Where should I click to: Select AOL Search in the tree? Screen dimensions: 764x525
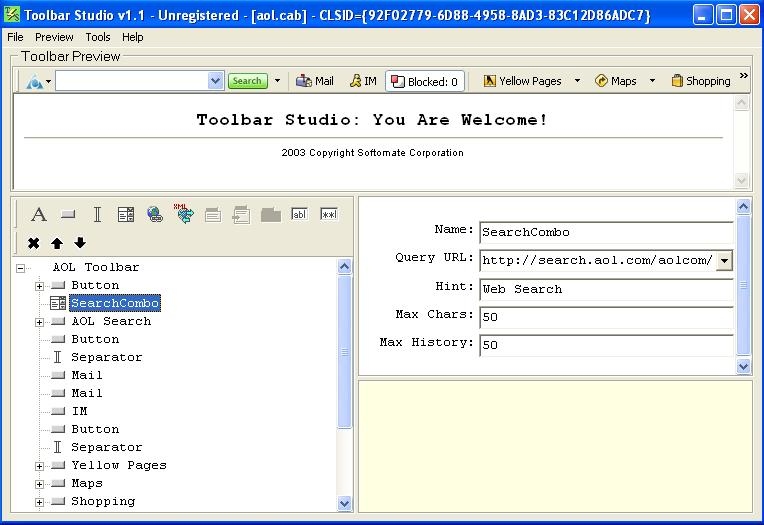point(112,321)
